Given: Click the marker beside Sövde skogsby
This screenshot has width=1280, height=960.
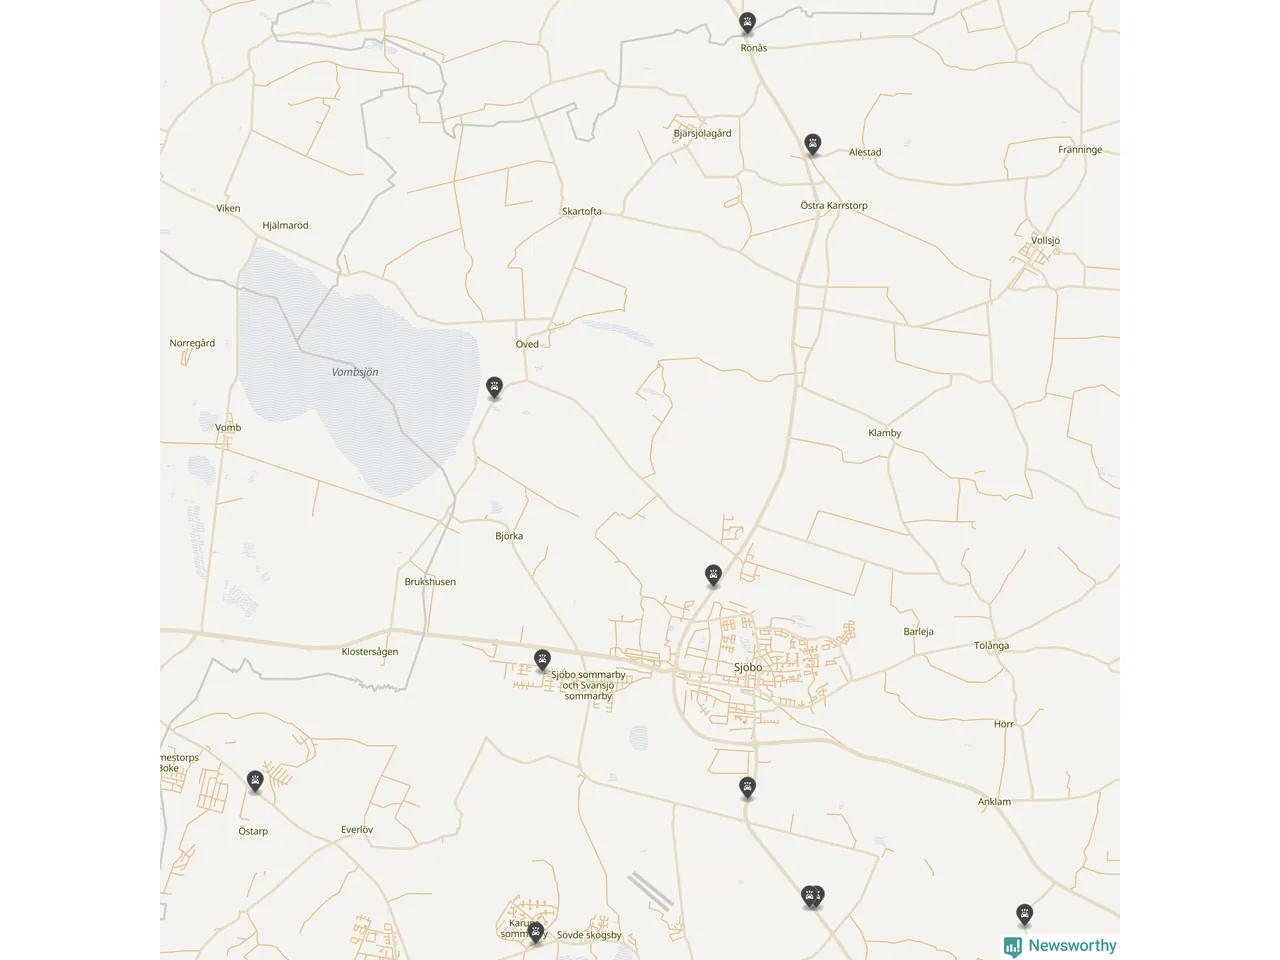Looking at the screenshot, I should point(535,932).
